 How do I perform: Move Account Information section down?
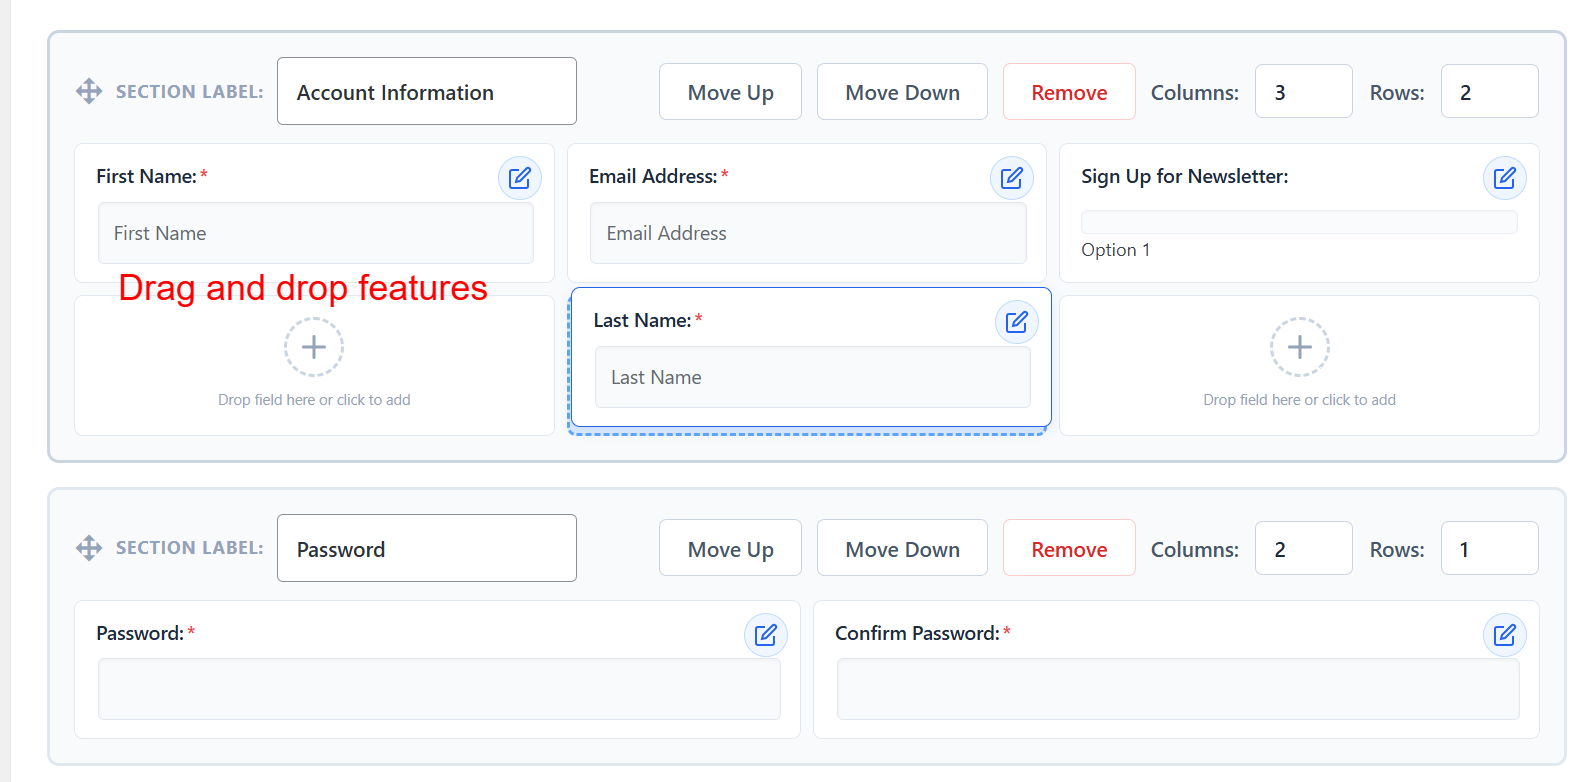click(x=902, y=92)
